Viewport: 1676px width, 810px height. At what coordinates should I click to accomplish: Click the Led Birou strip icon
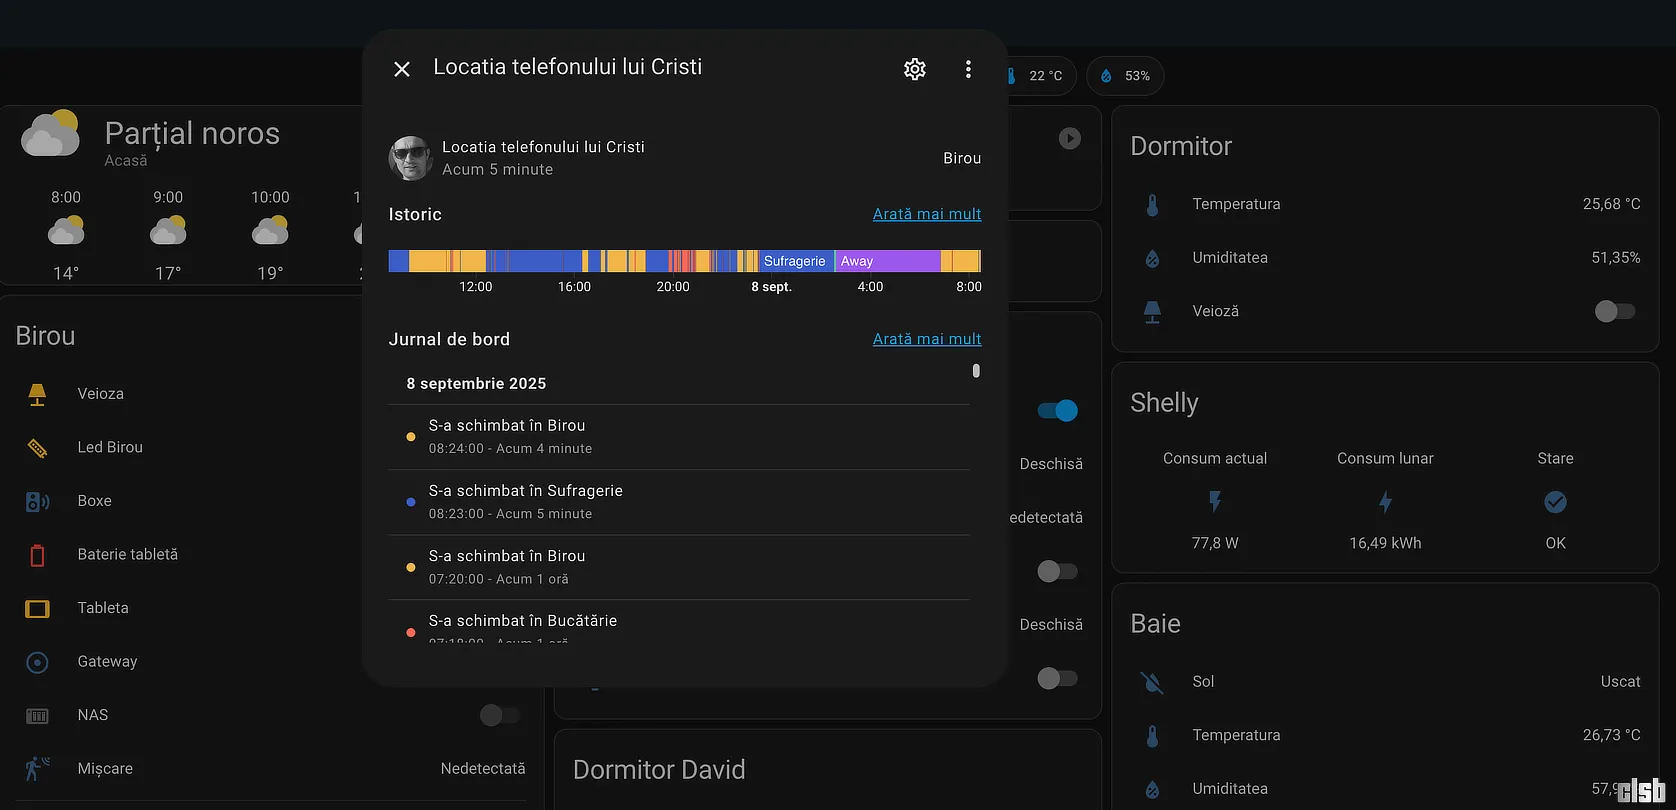click(x=37, y=448)
